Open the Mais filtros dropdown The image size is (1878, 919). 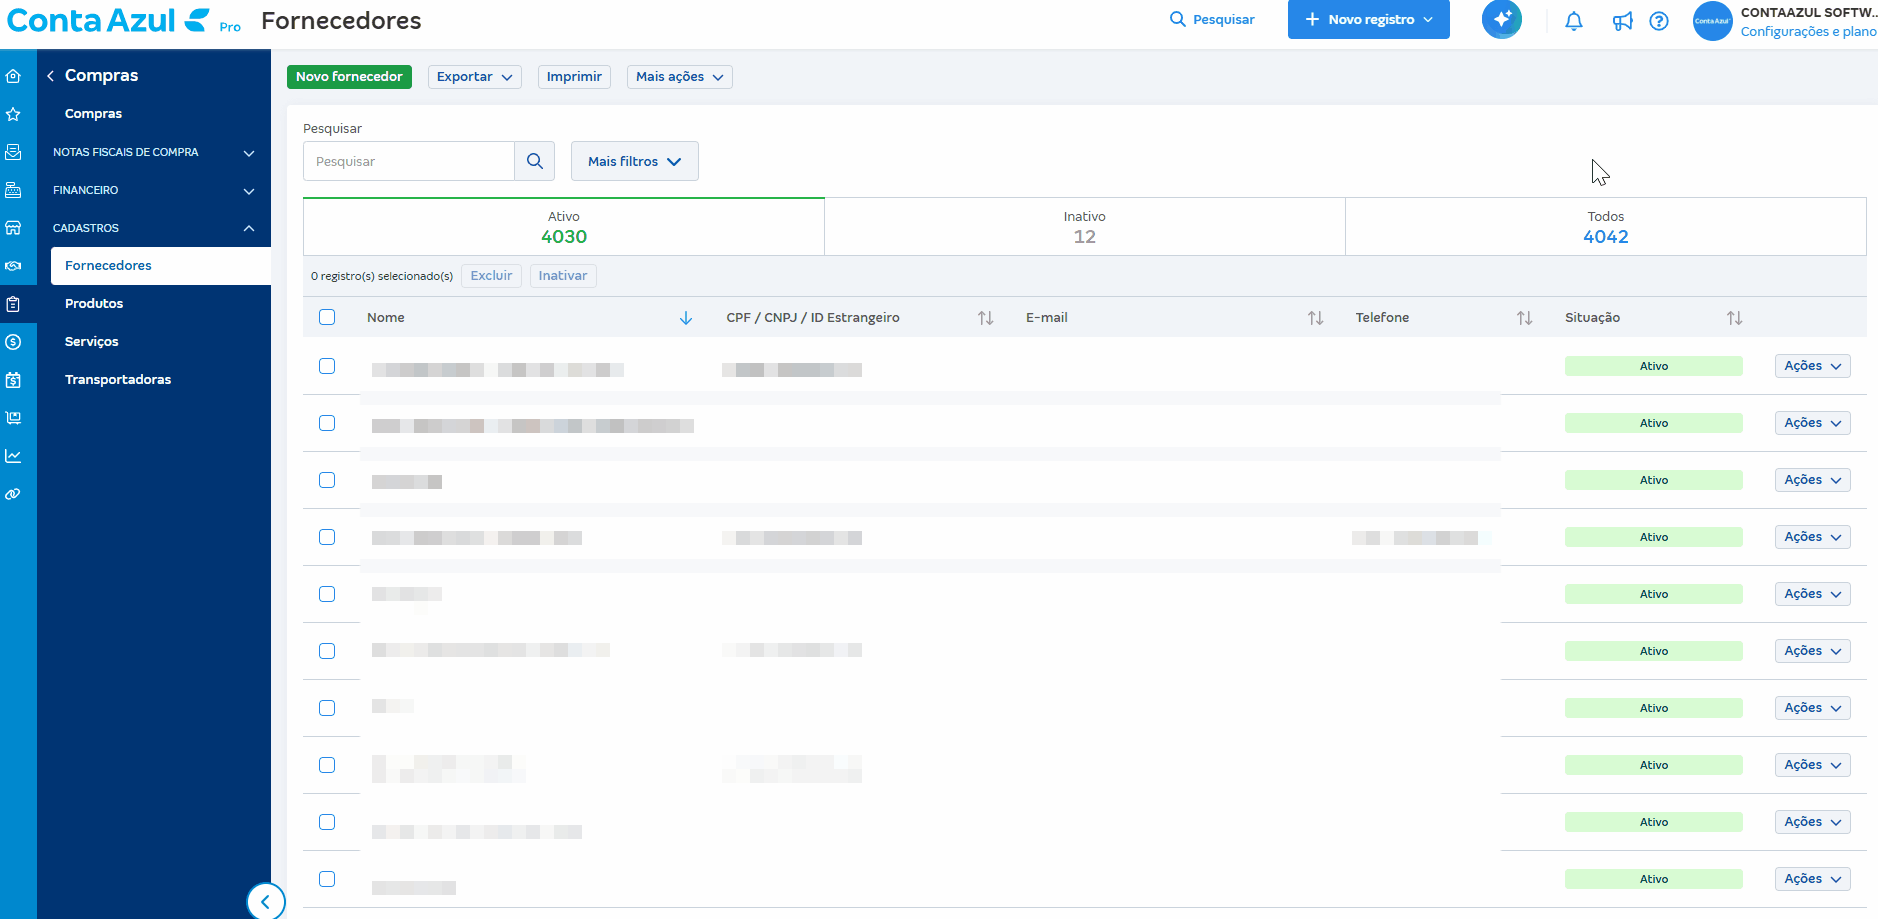pos(634,161)
